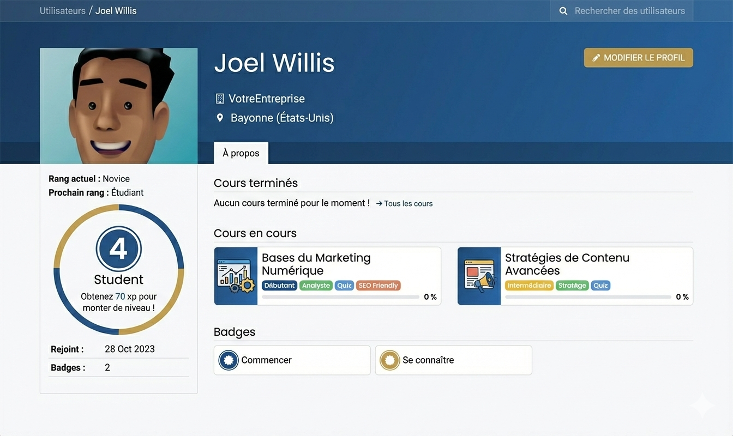Go to Utilisateurs breadcrumb
The height and width of the screenshot is (436, 733).
point(62,11)
